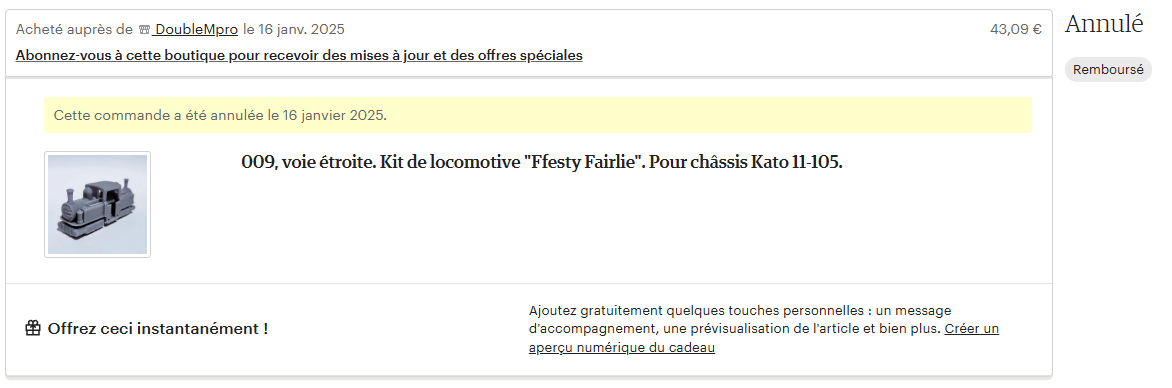Click the gift box icon
Screen dimensions: 1172x388
tap(33, 328)
